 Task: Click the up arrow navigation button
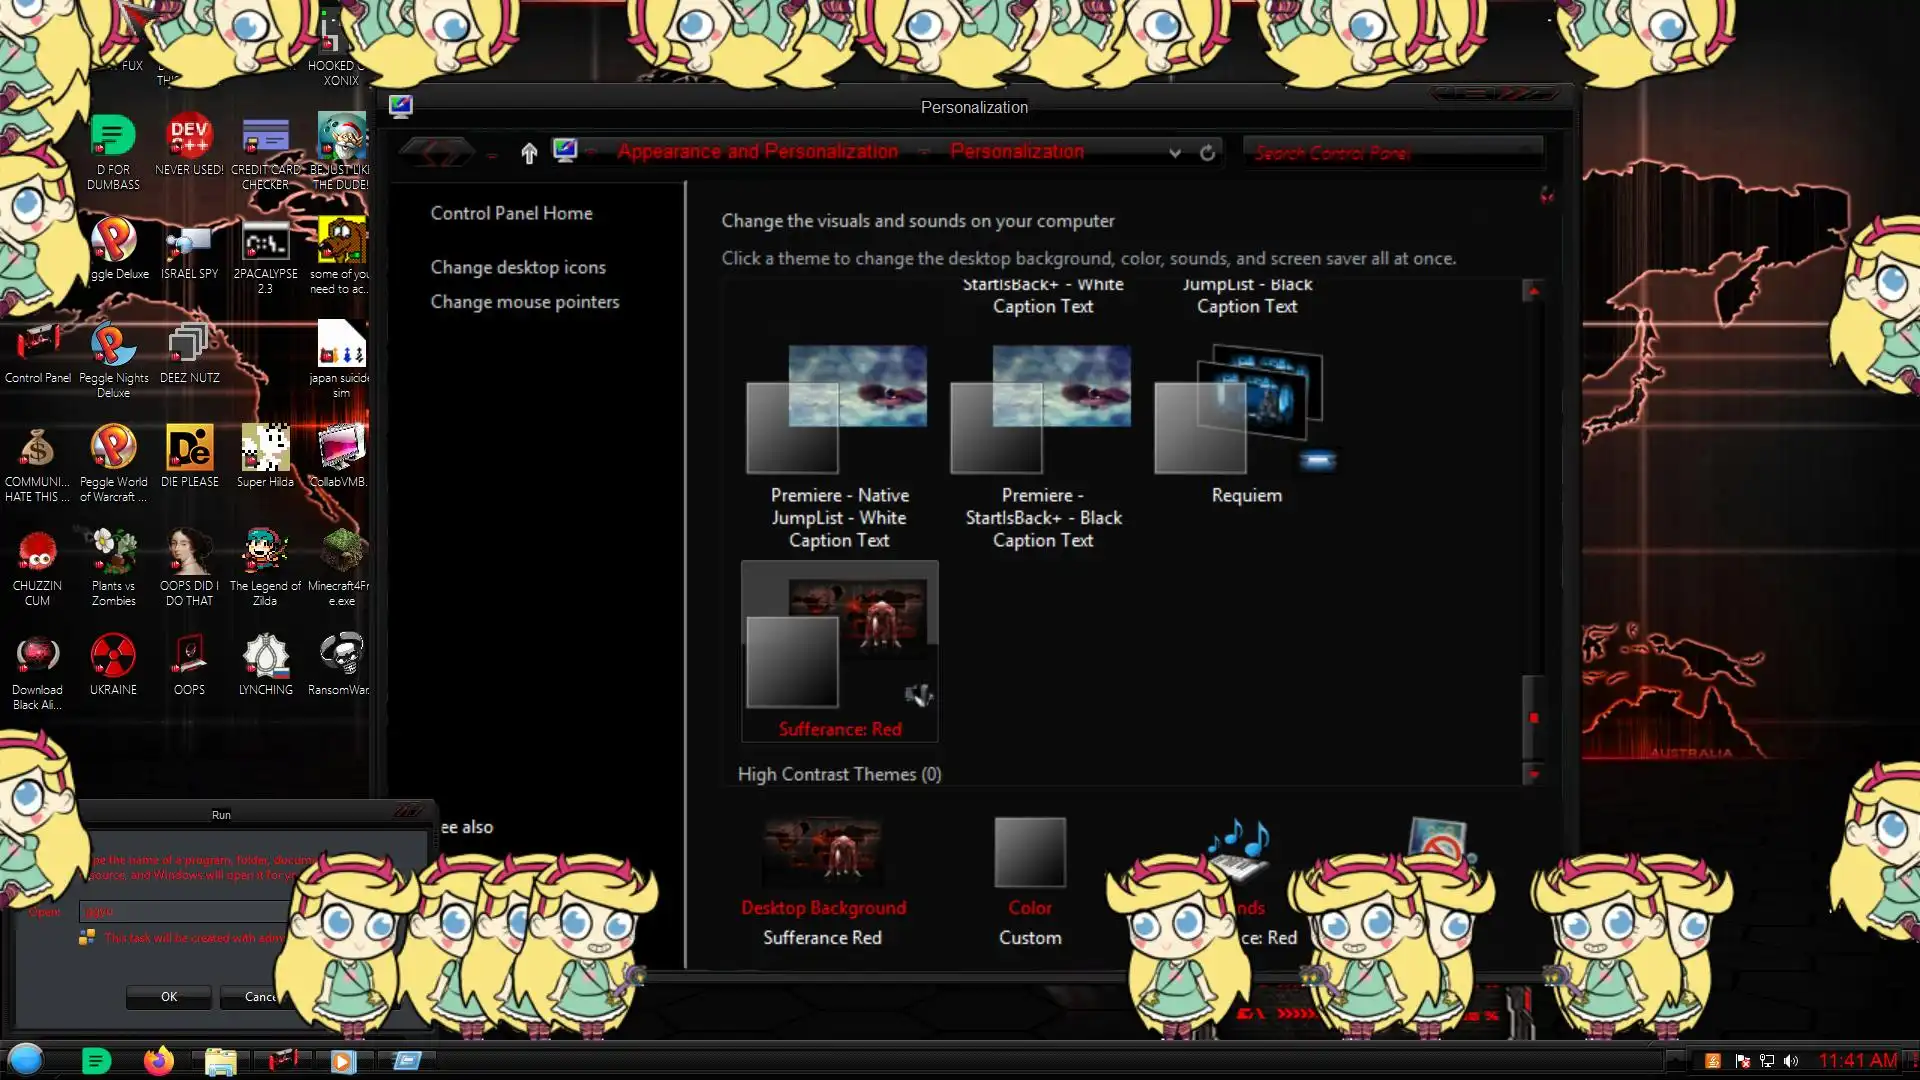529,153
